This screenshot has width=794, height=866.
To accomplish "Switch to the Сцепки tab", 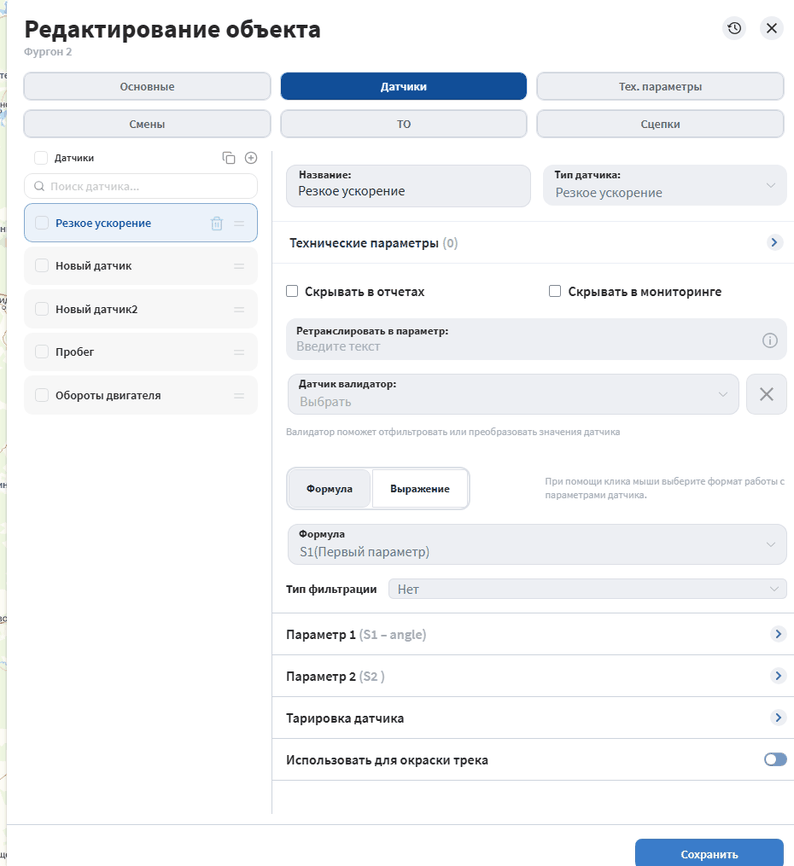I will click(x=660, y=124).
